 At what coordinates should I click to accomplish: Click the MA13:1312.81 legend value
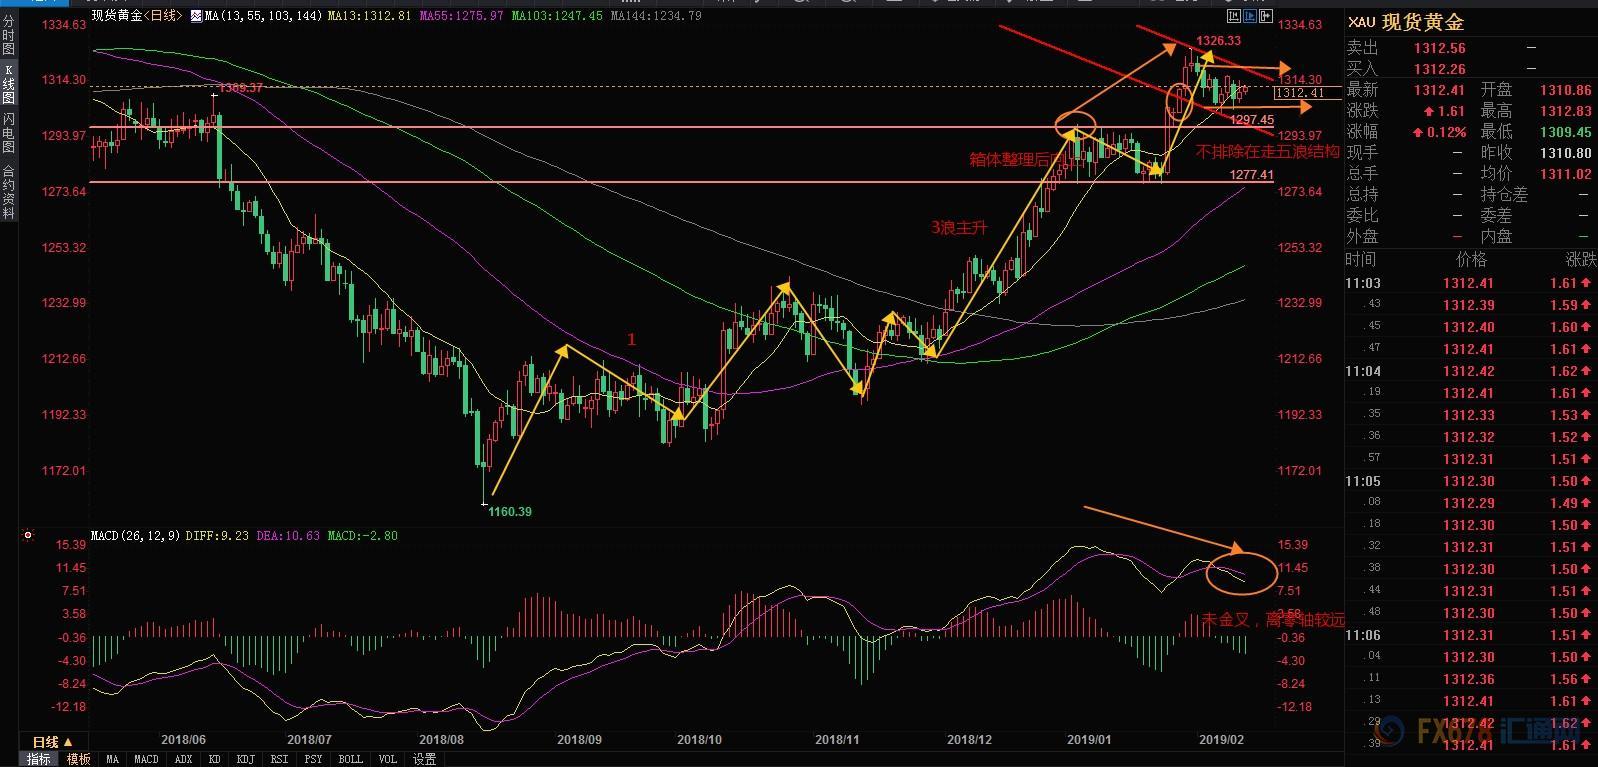[x=369, y=16]
